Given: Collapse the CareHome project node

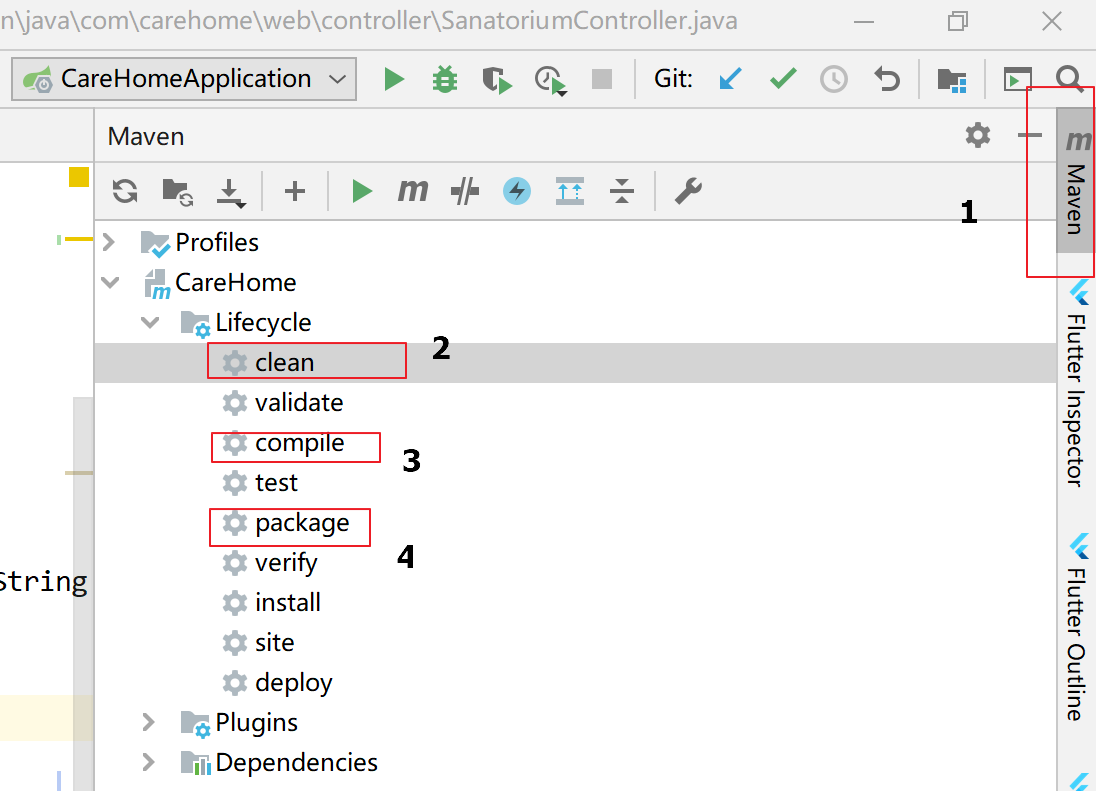Looking at the screenshot, I should 110,282.
